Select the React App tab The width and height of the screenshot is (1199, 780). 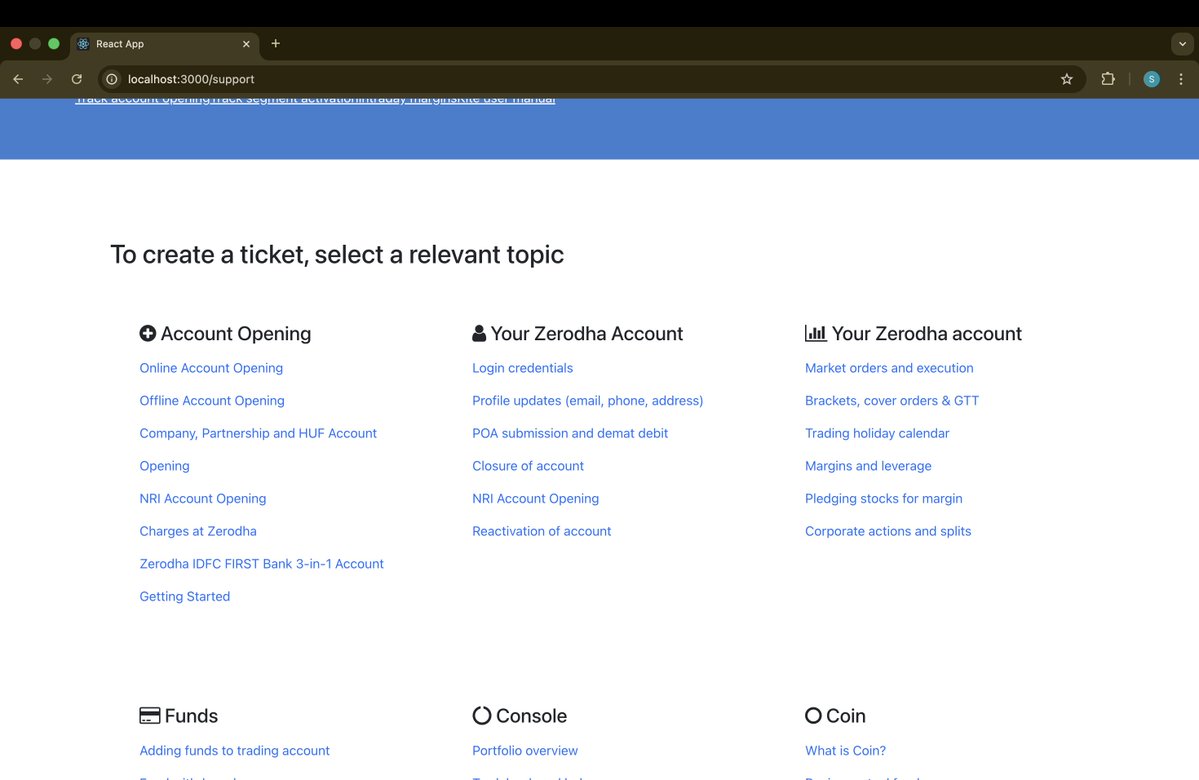pos(164,44)
